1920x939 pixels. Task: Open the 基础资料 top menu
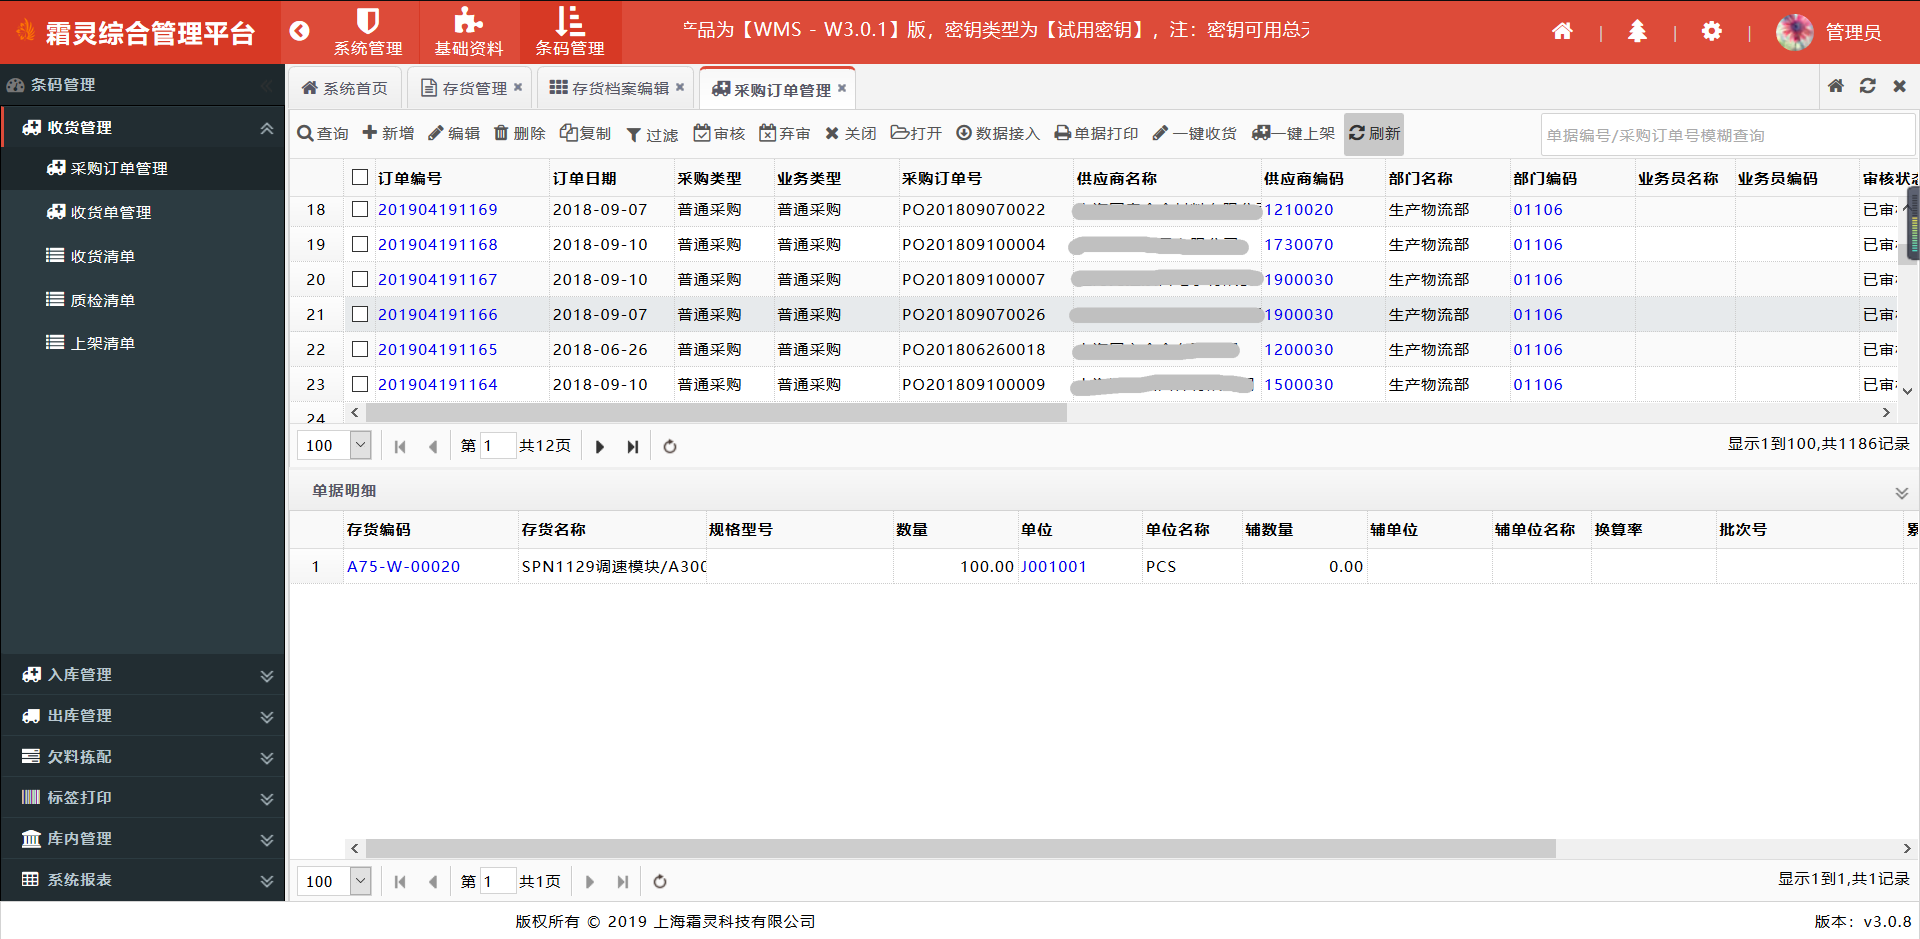coord(468,32)
